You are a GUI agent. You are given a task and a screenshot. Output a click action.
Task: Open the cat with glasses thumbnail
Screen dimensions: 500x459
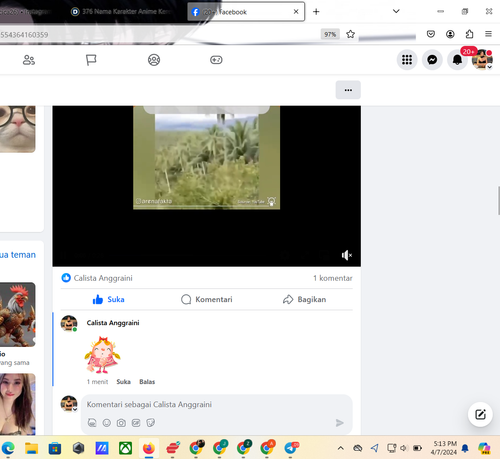pos(17,129)
